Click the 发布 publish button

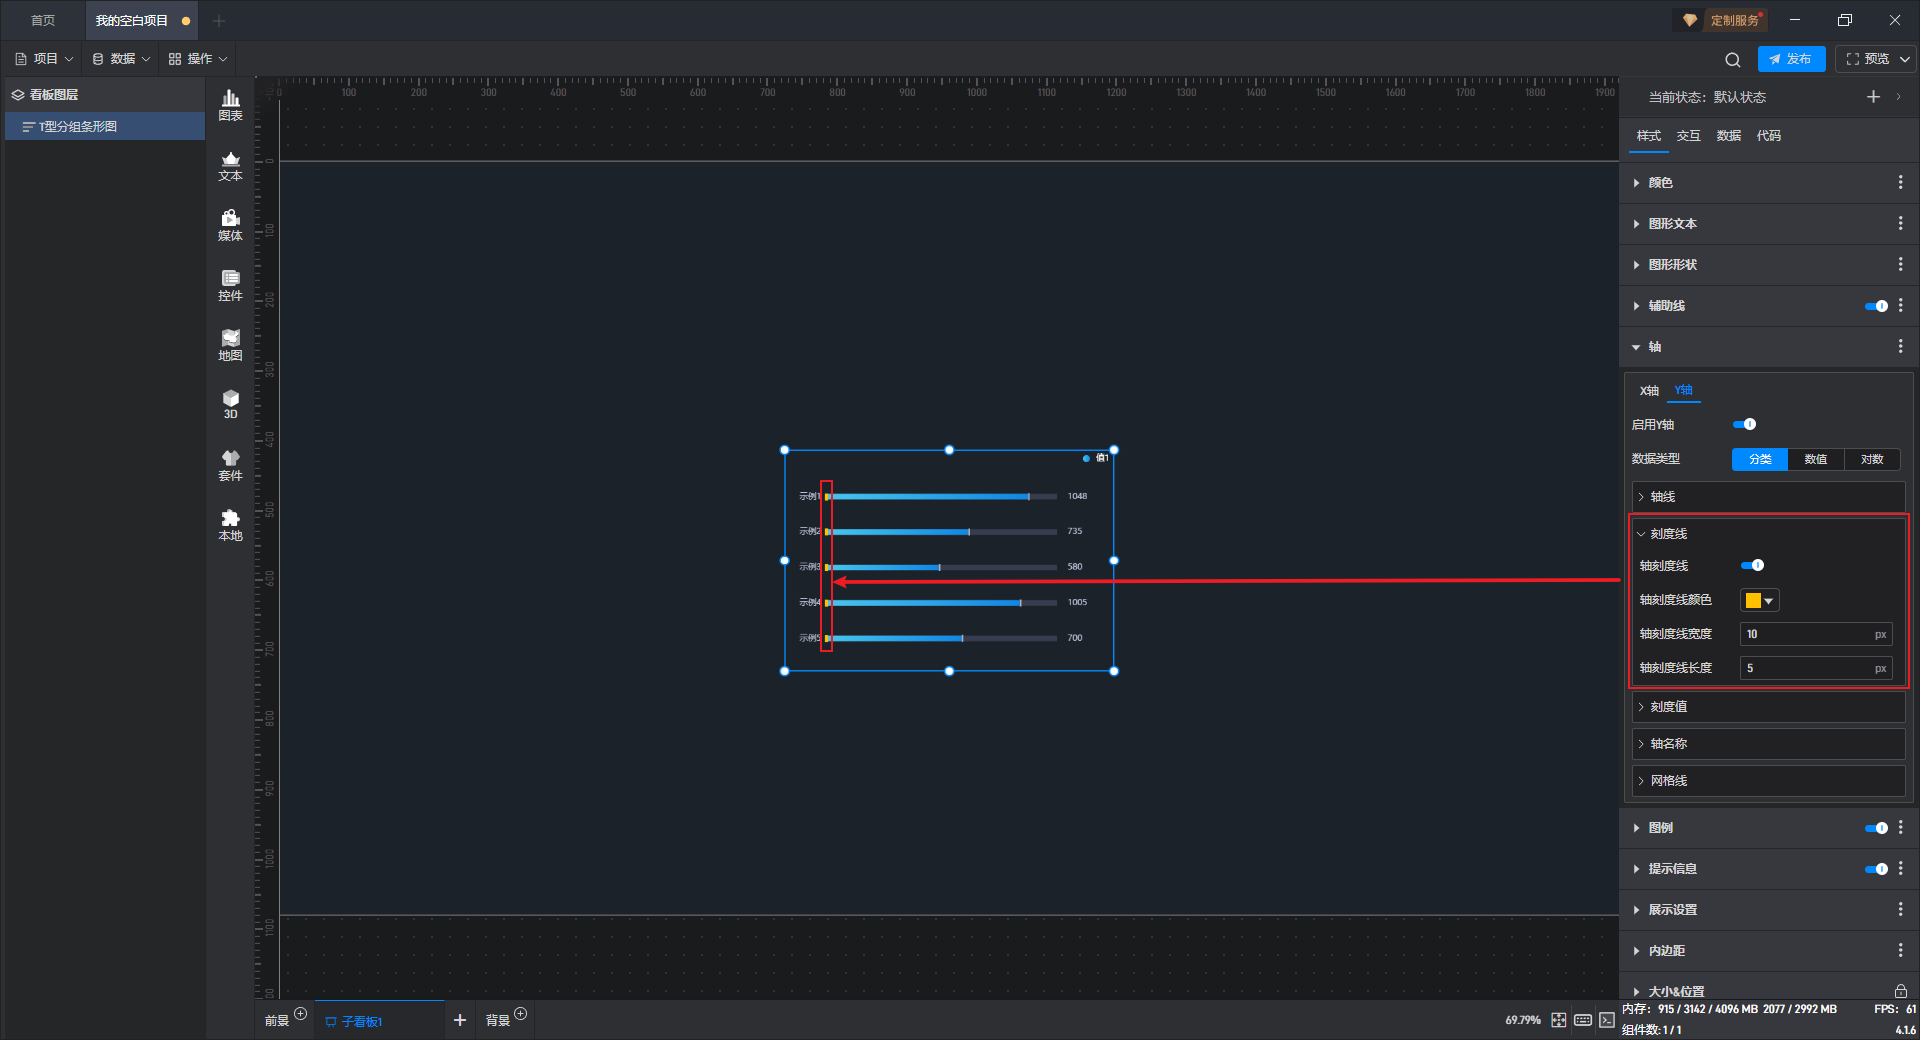click(1791, 59)
